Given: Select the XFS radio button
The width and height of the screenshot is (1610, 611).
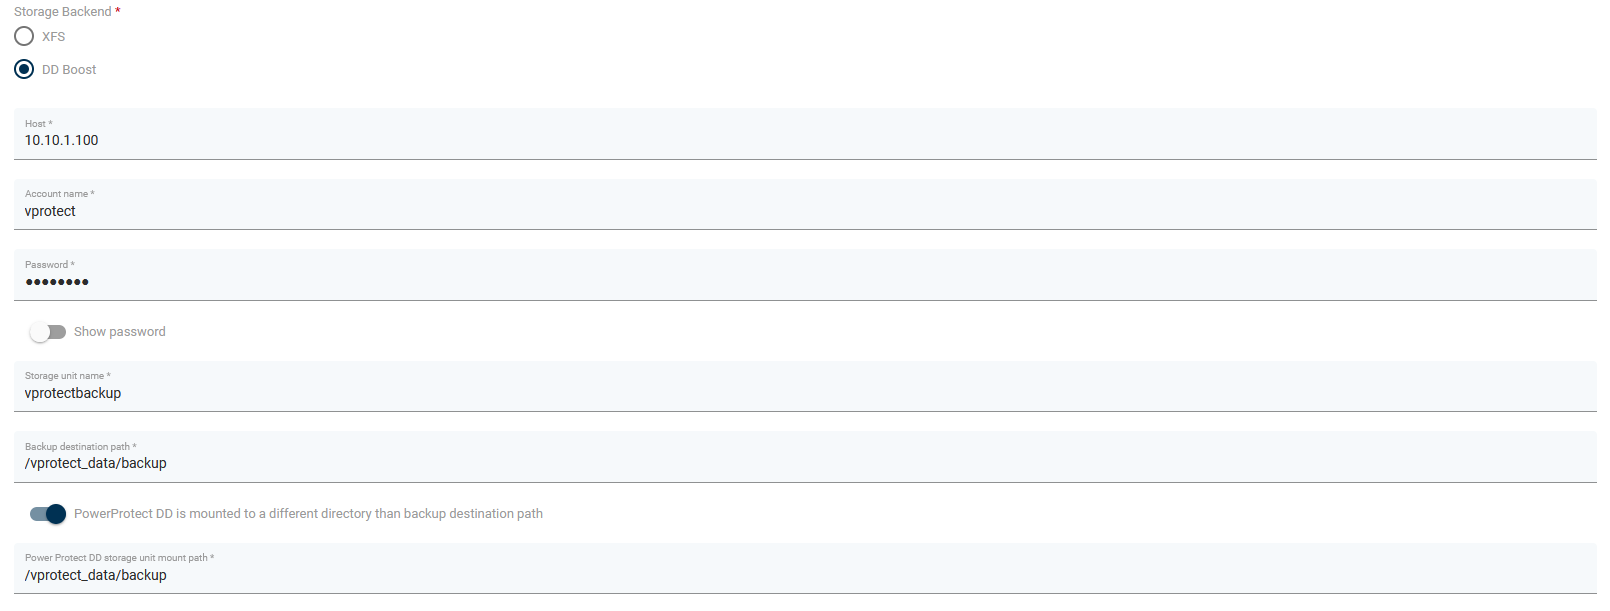Looking at the screenshot, I should (24, 37).
